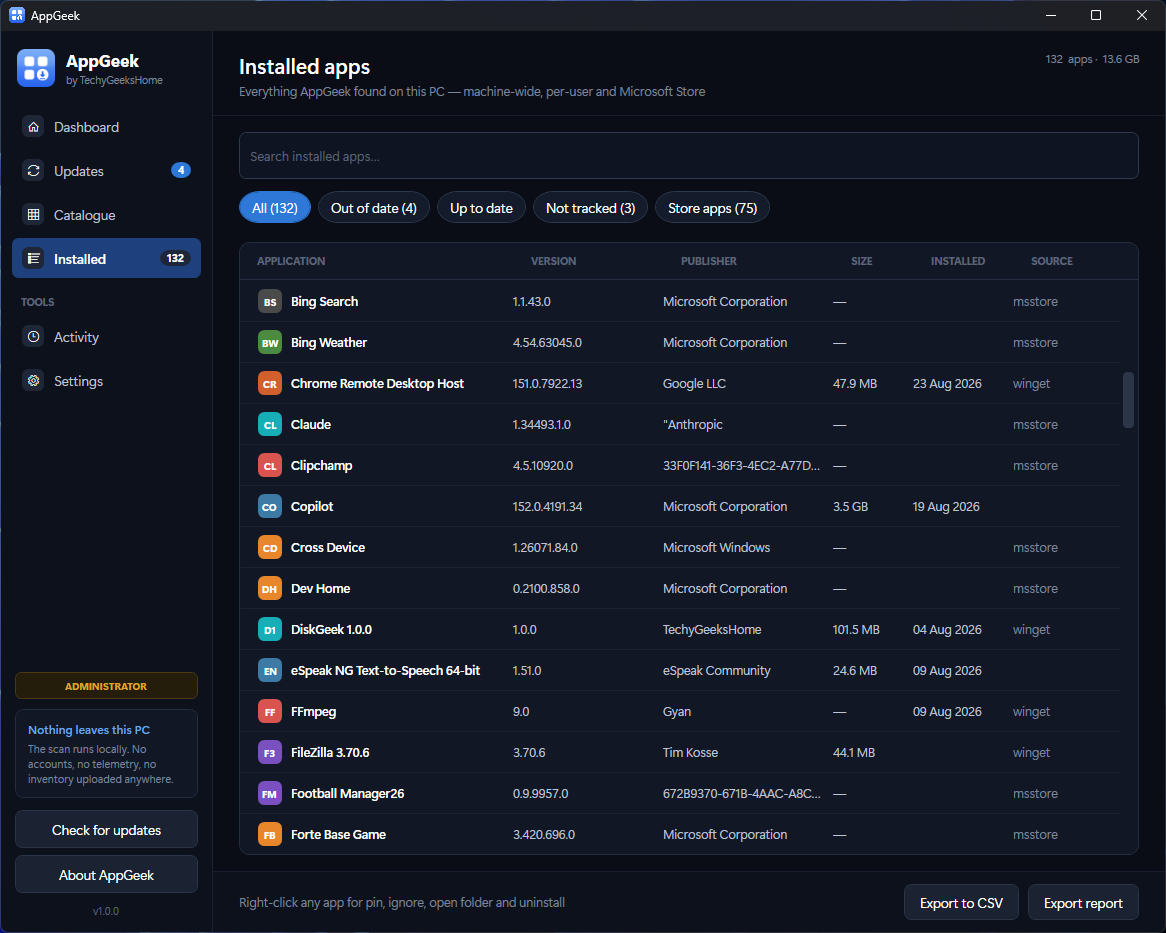Click the CD icon for Cross Device
This screenshot has width=1166, height=933.
point(269,547)
